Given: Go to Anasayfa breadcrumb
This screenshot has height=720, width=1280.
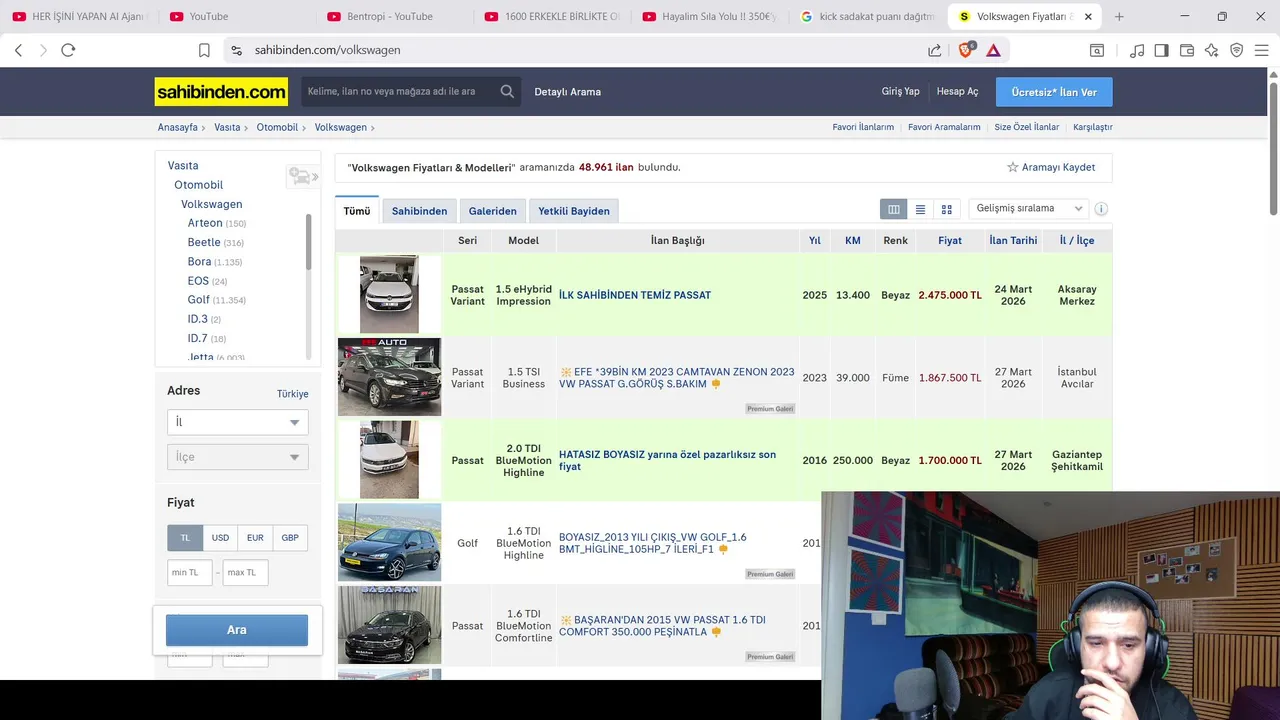Looking at the screenshot, I should (x=178, y=127).
